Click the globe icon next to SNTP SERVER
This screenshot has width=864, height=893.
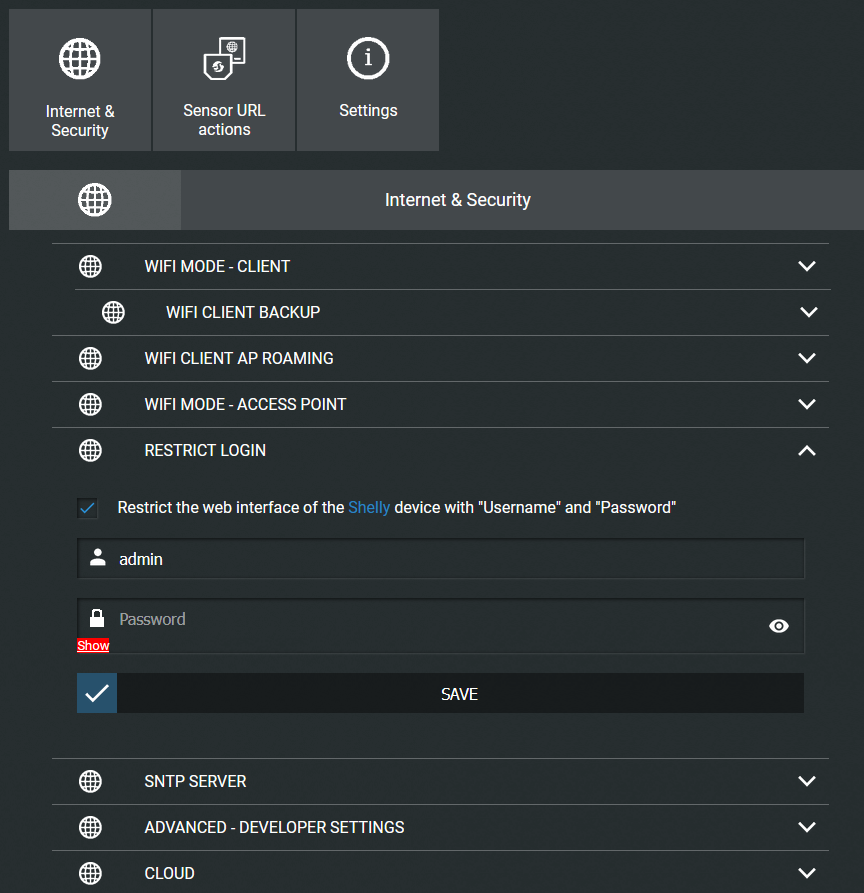coord(90,781)
